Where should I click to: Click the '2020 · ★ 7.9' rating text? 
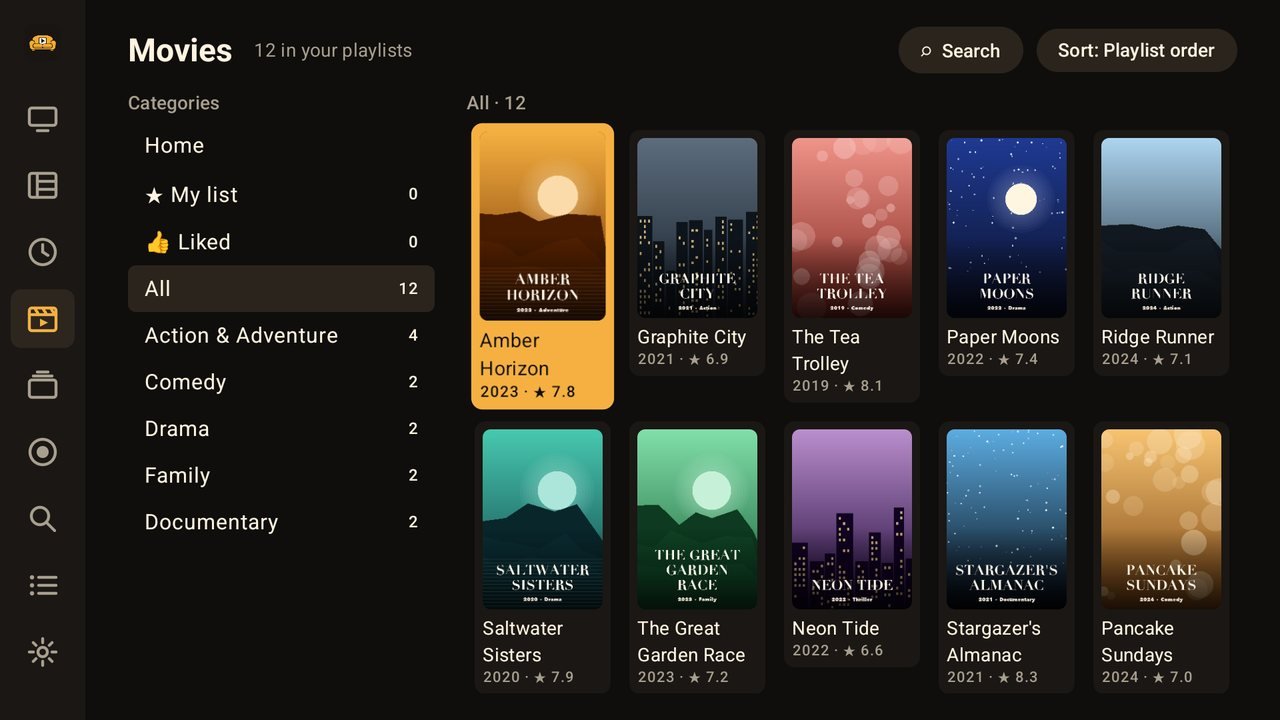(x=529, y=677)
